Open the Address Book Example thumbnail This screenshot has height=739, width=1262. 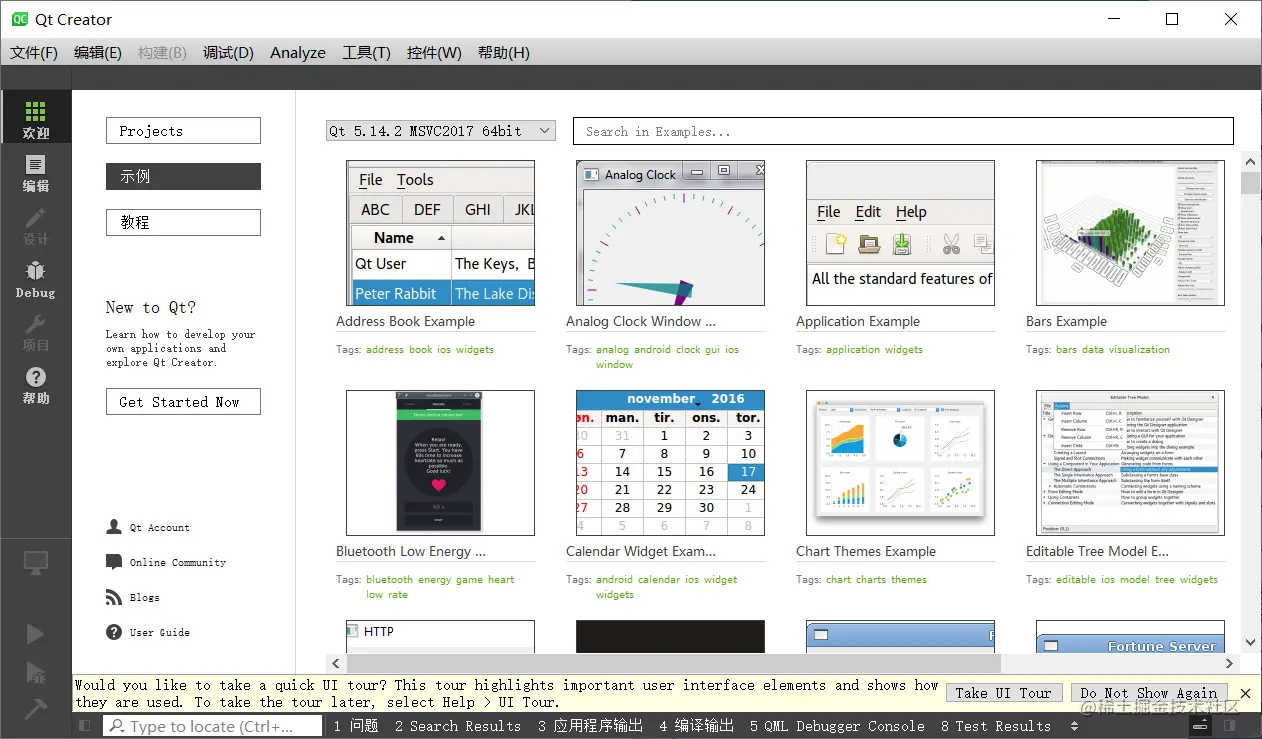(x=440, y=233)
